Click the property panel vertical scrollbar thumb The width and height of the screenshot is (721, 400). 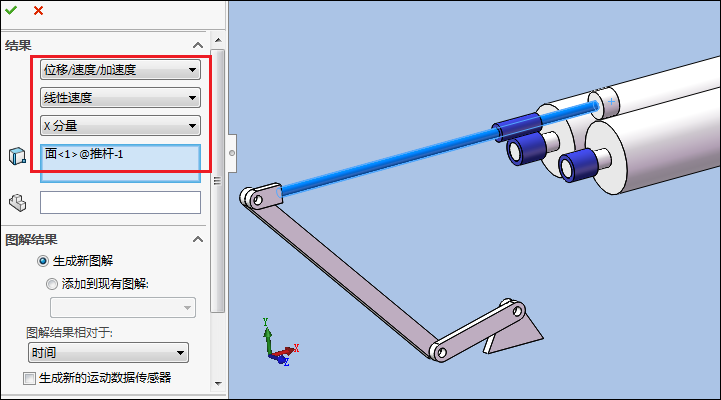pos(218,181)
